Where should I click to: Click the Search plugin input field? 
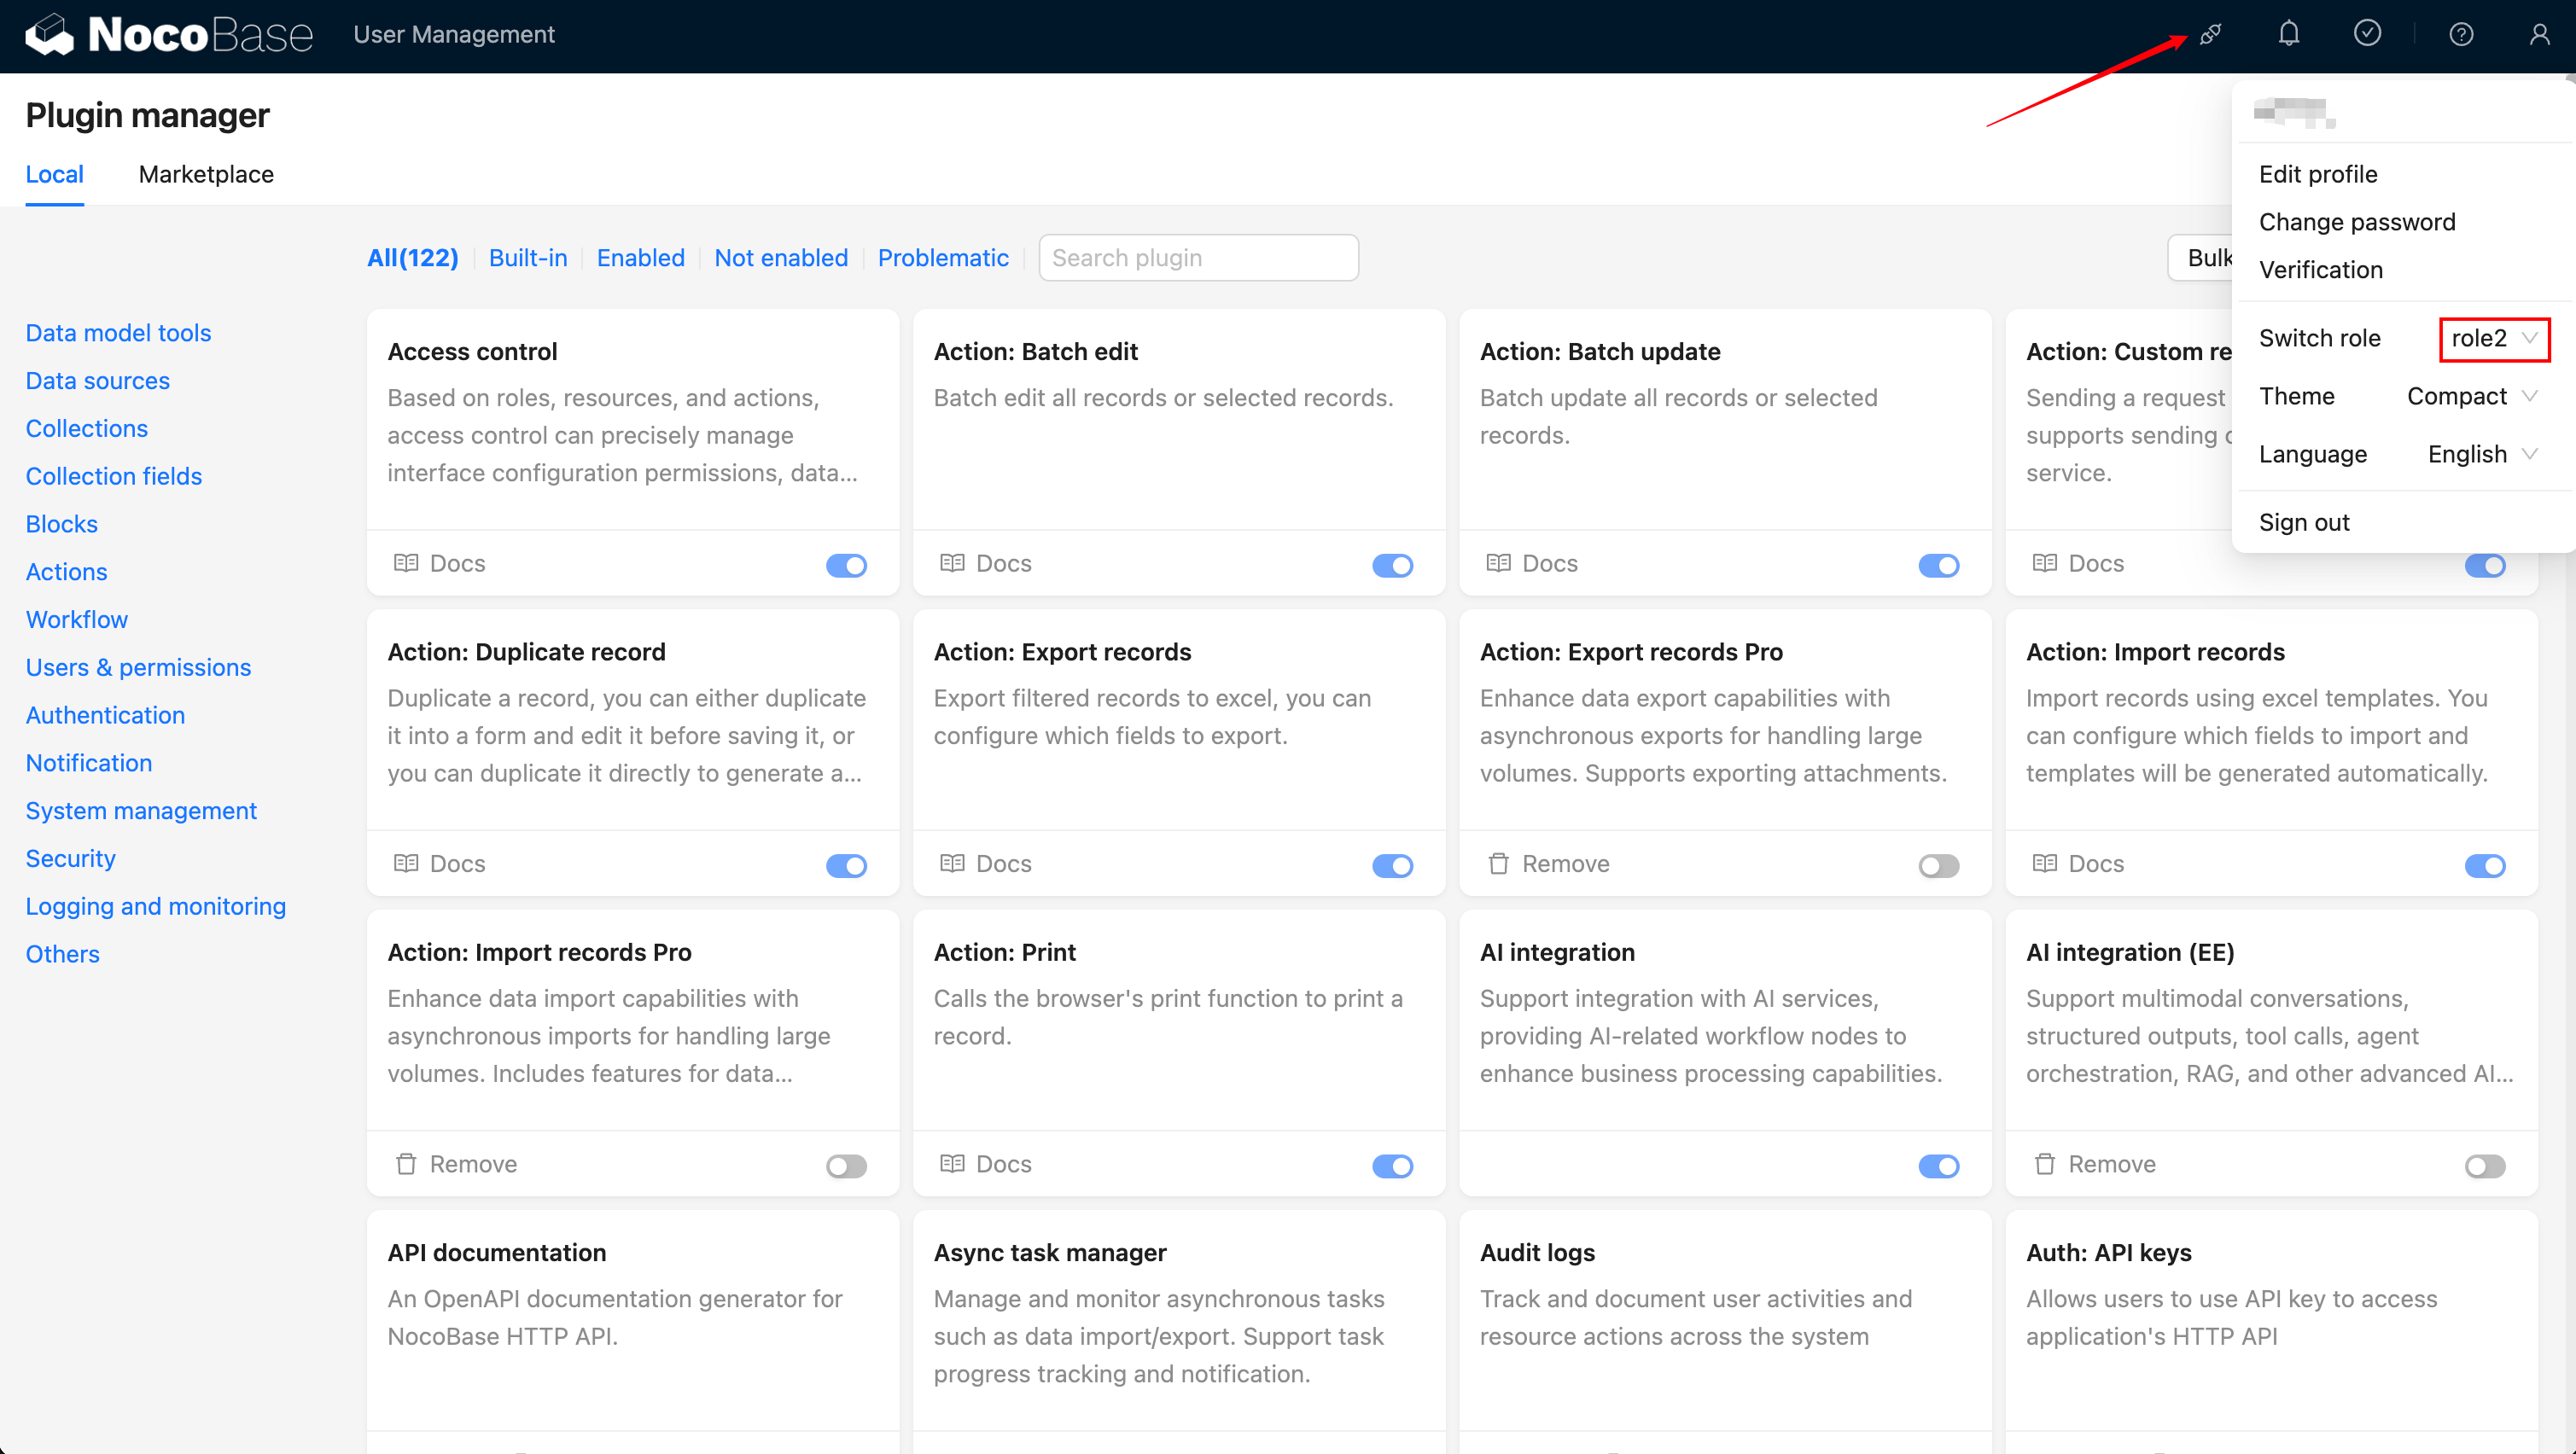click(x=1198, y=258)
